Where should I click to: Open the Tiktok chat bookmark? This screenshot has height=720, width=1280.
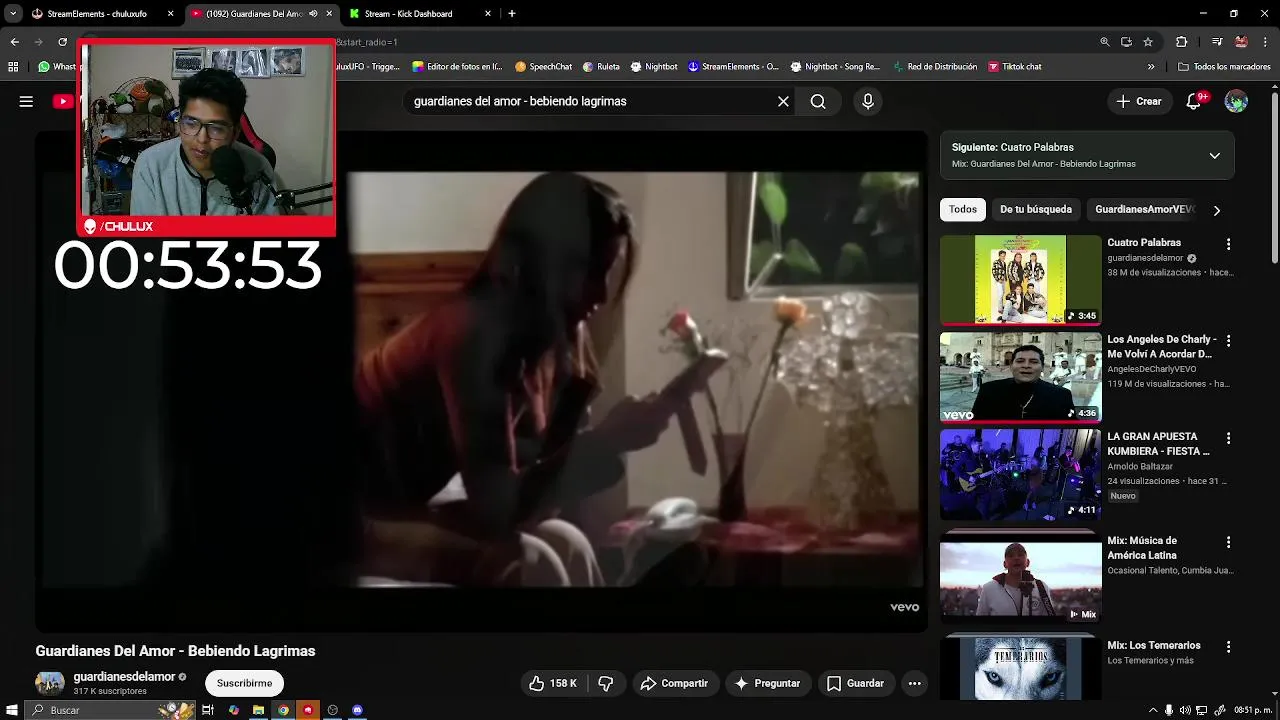(x=1015, y=67)
